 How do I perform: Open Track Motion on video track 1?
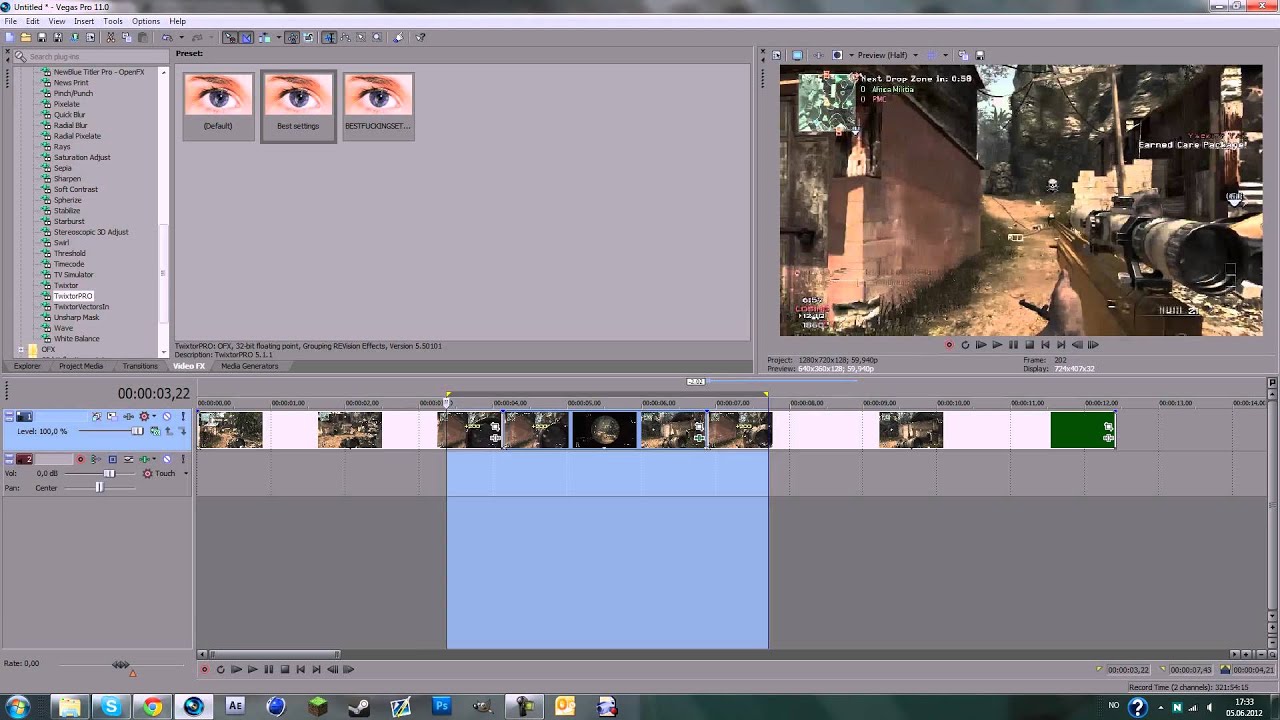tap(112, 416)
